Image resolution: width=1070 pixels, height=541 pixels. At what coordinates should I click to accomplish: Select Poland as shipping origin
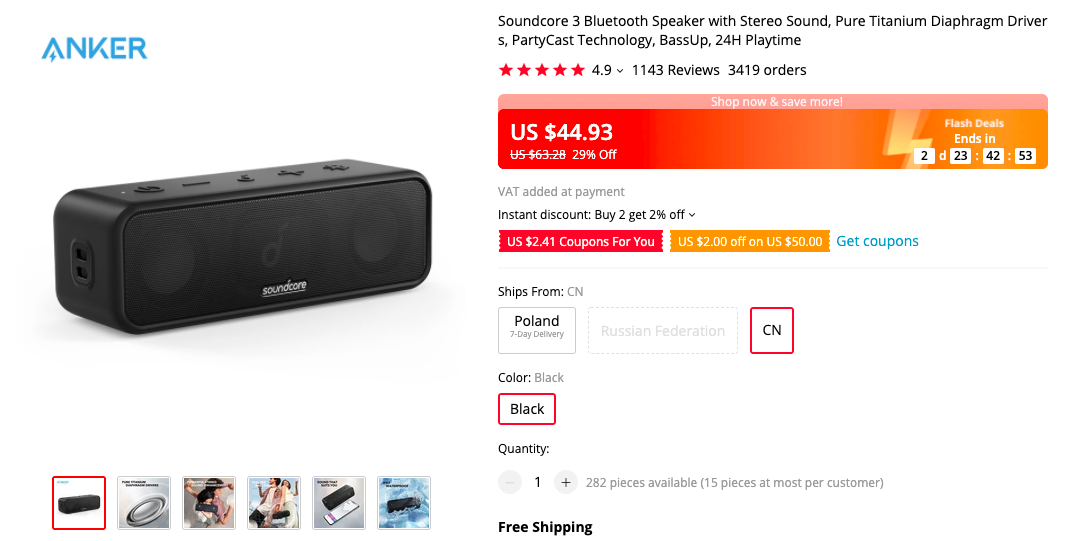pyautogui.click(x=537, y=330)
